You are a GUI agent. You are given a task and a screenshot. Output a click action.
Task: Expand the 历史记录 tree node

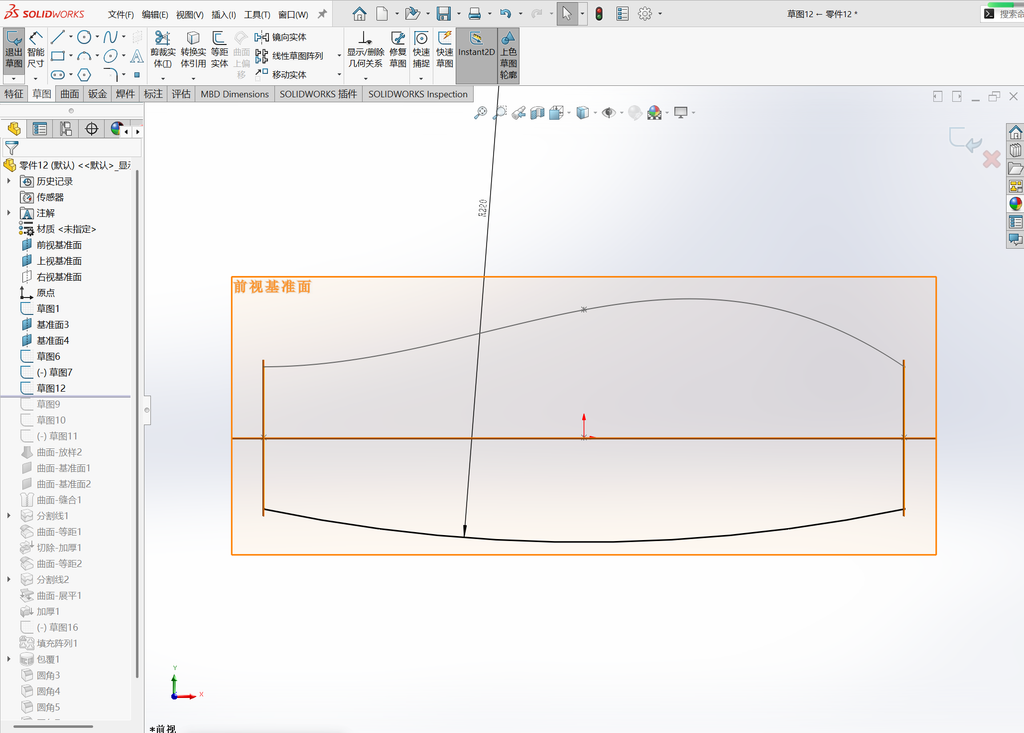pyautogui.click(x=8, y=181)
